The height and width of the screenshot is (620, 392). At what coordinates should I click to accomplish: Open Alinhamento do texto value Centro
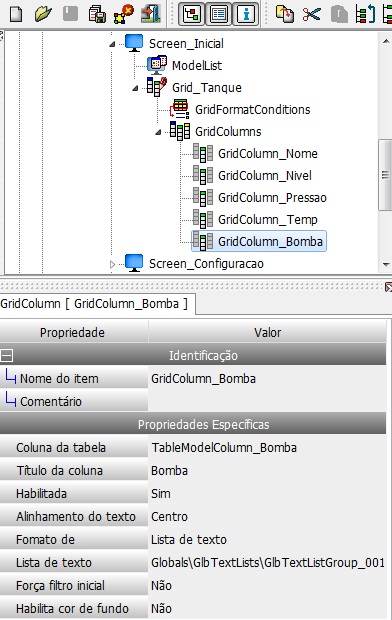267,516
